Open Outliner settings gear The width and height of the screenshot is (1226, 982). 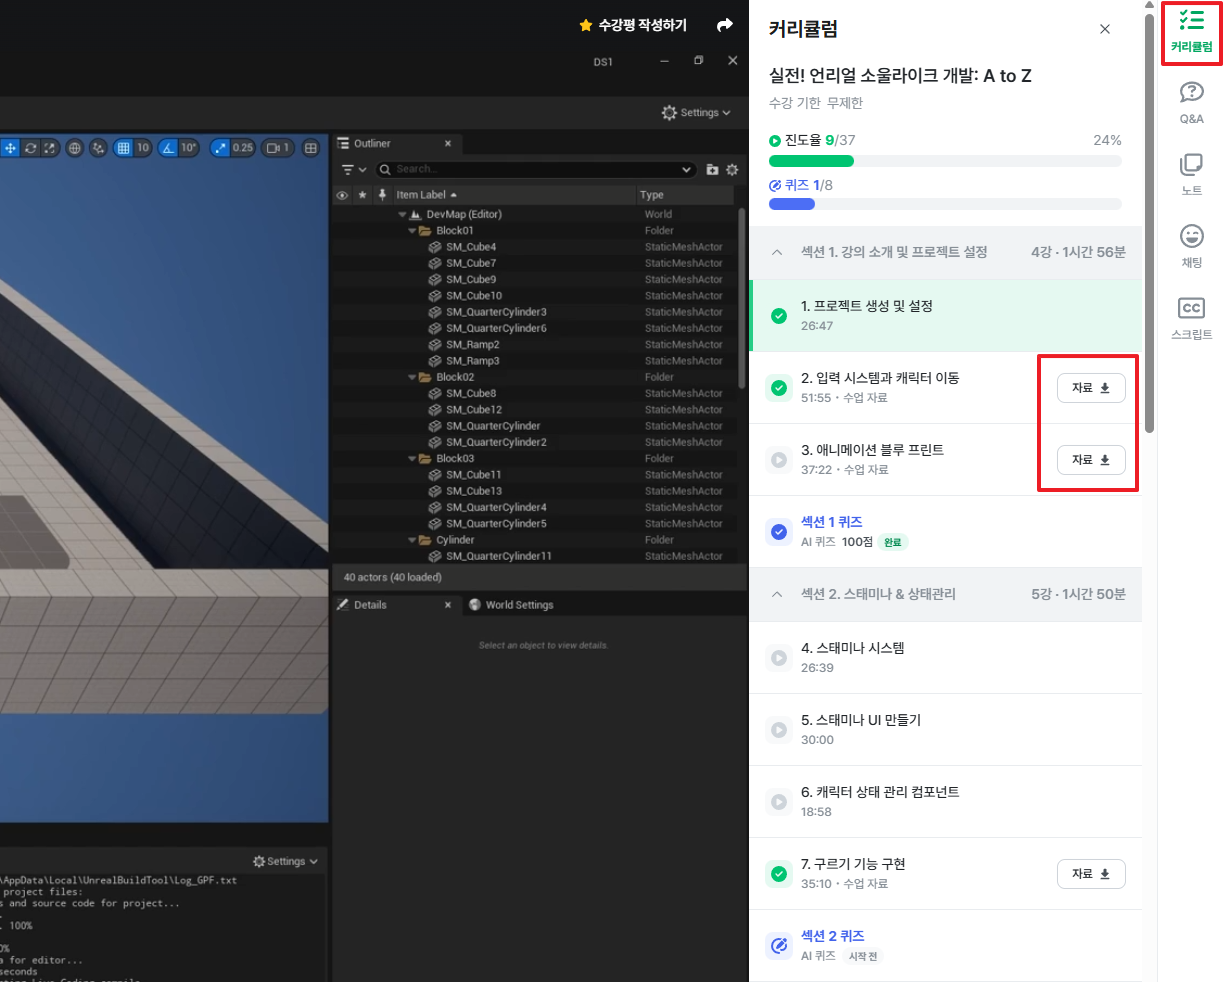732,170
